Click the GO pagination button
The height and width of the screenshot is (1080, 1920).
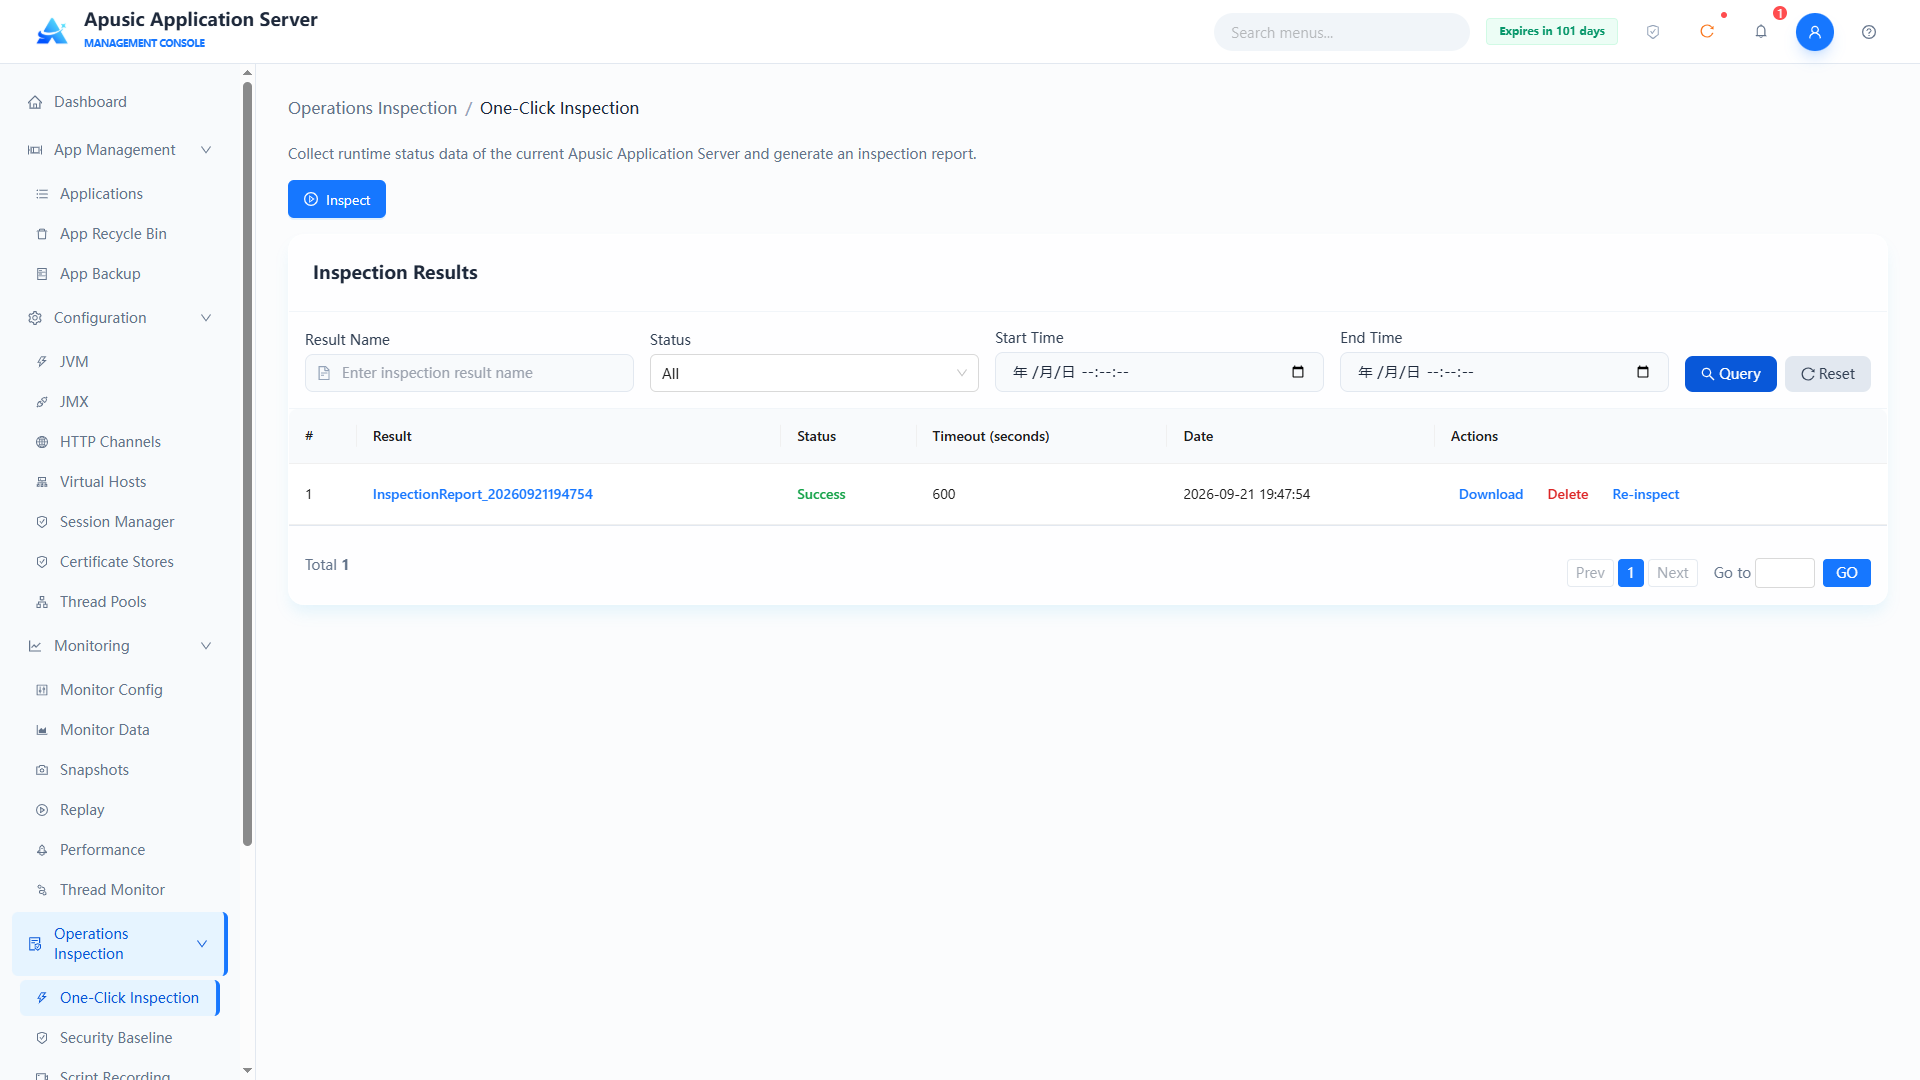1846,573
